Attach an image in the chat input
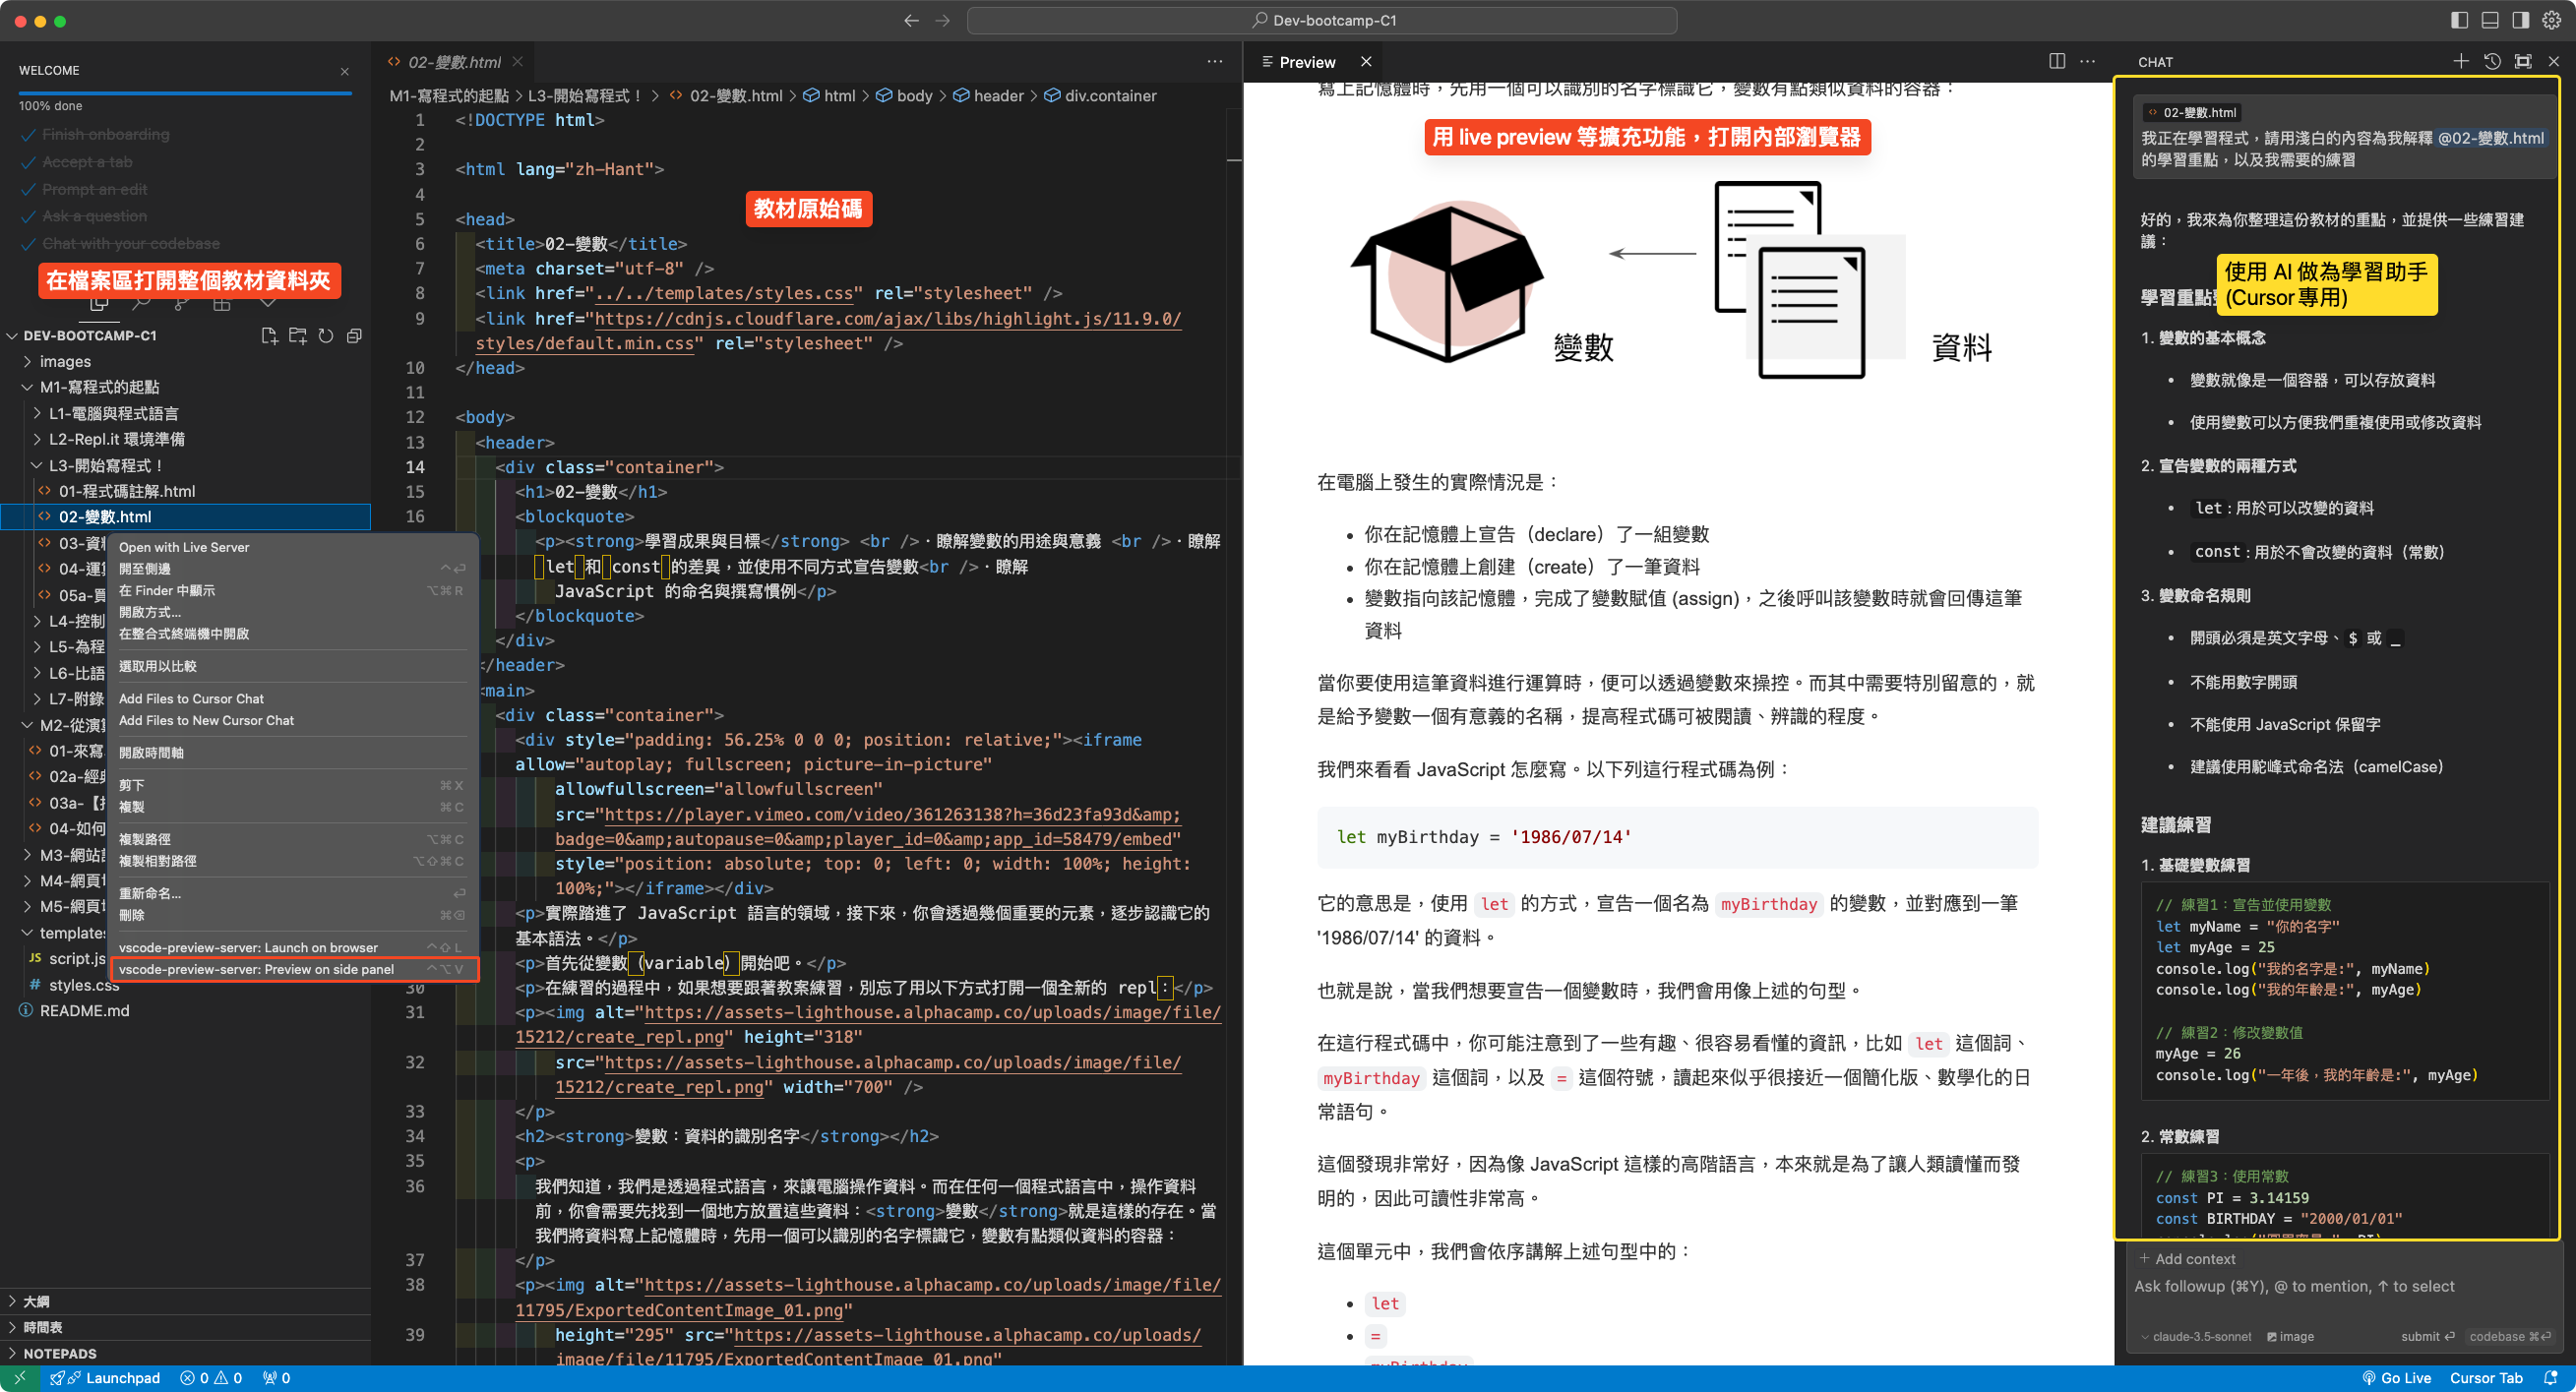The height and width of the screenshot is (1392, 2576). [2291, 1336]
